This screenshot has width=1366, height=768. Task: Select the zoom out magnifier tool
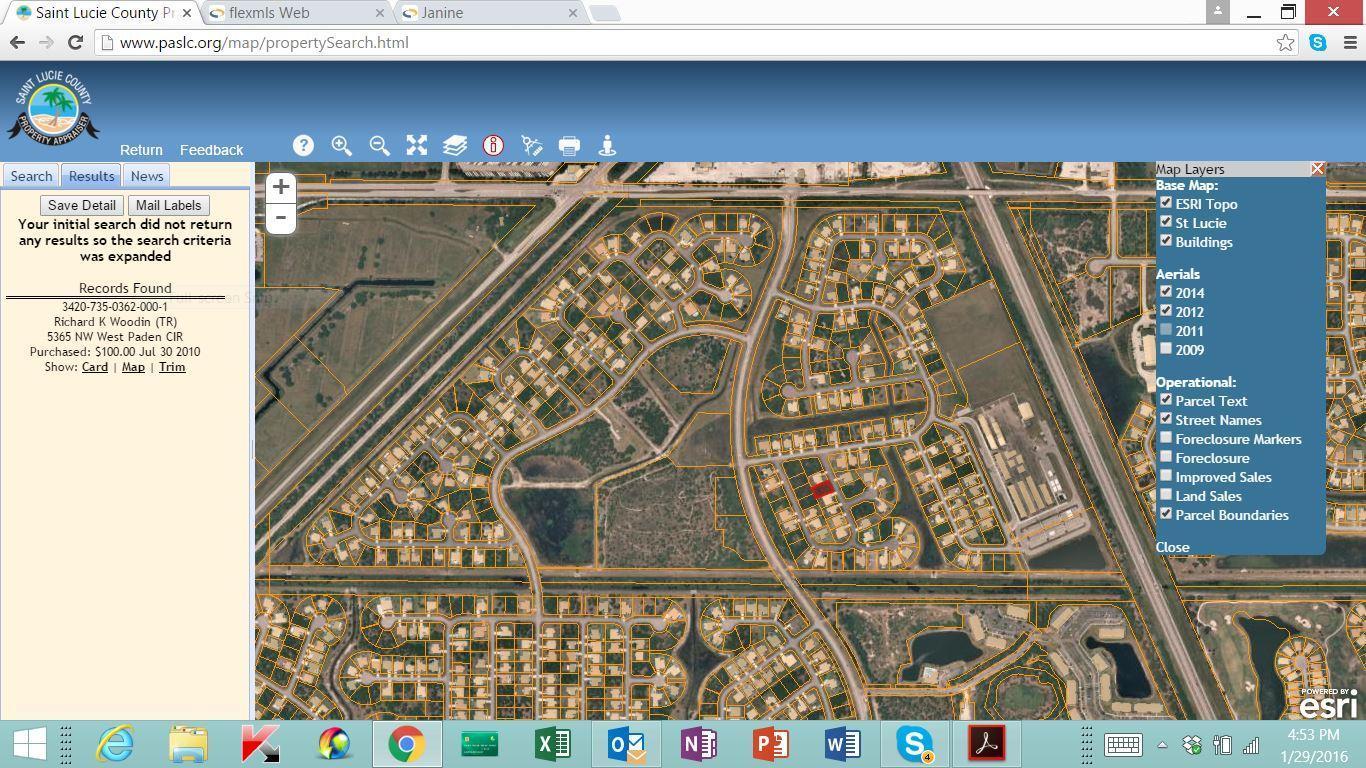pyautogui.click(x=379, y=146)
